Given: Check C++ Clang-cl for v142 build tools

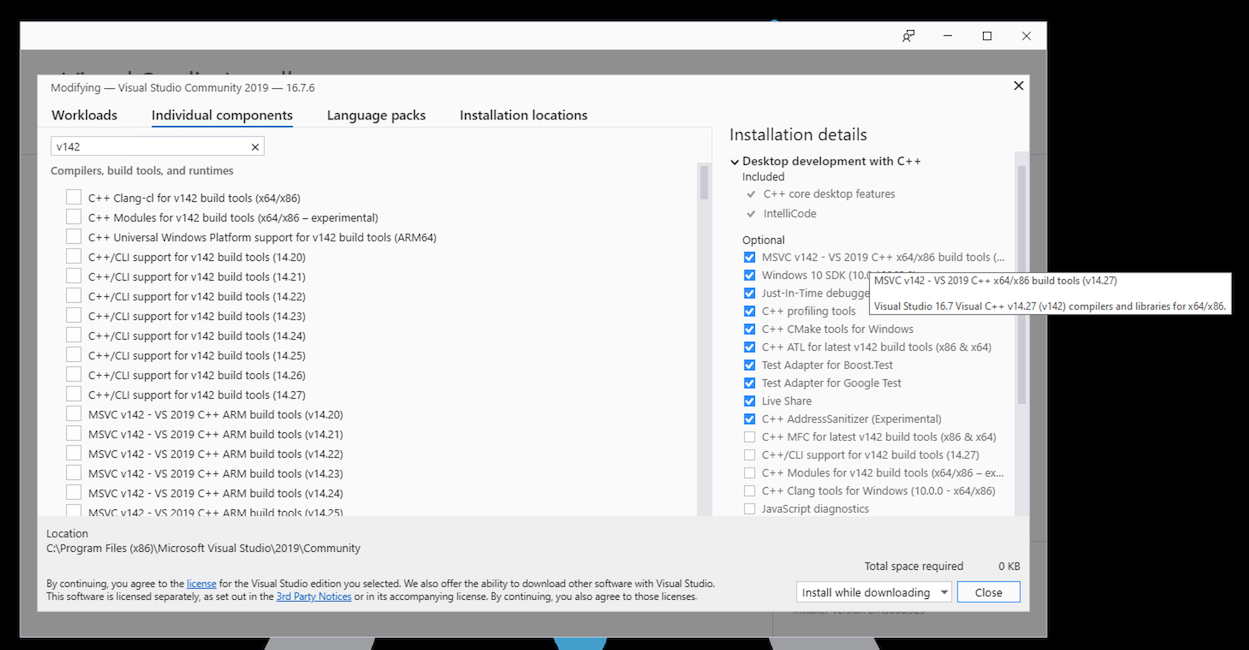Looking at the screenshot, I should (x=74, y=198).
